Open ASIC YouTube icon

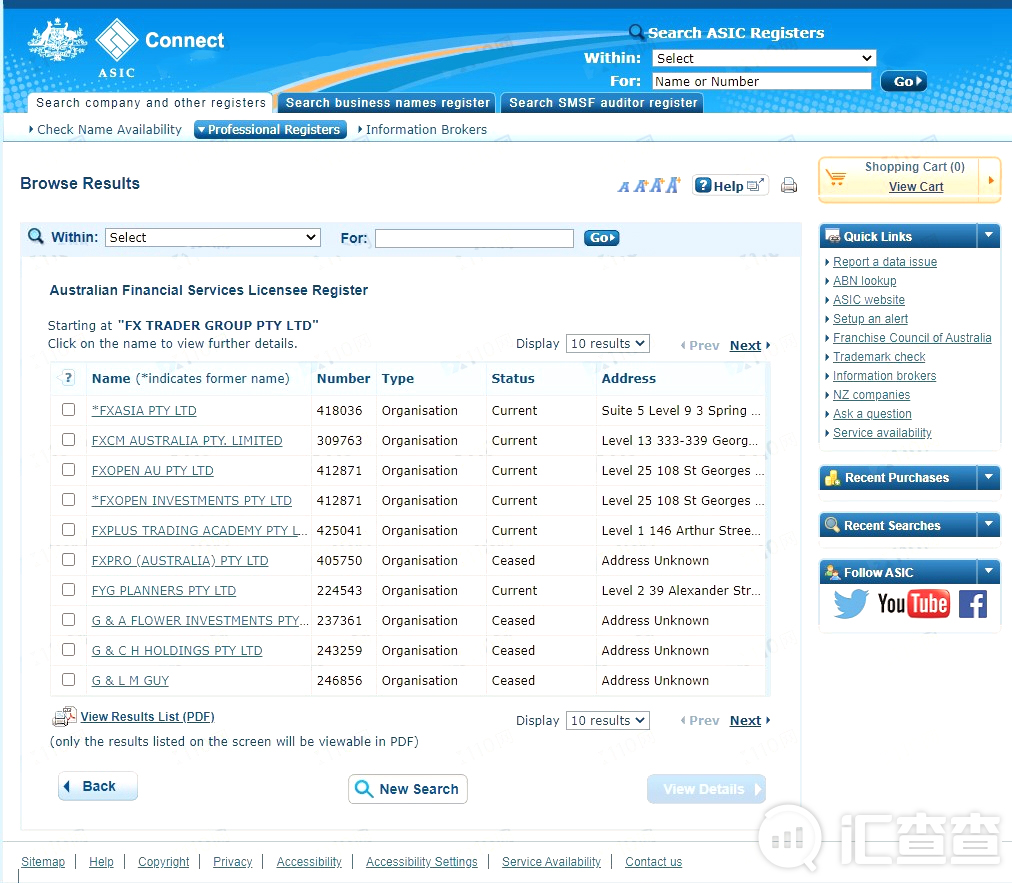(913, 604)
